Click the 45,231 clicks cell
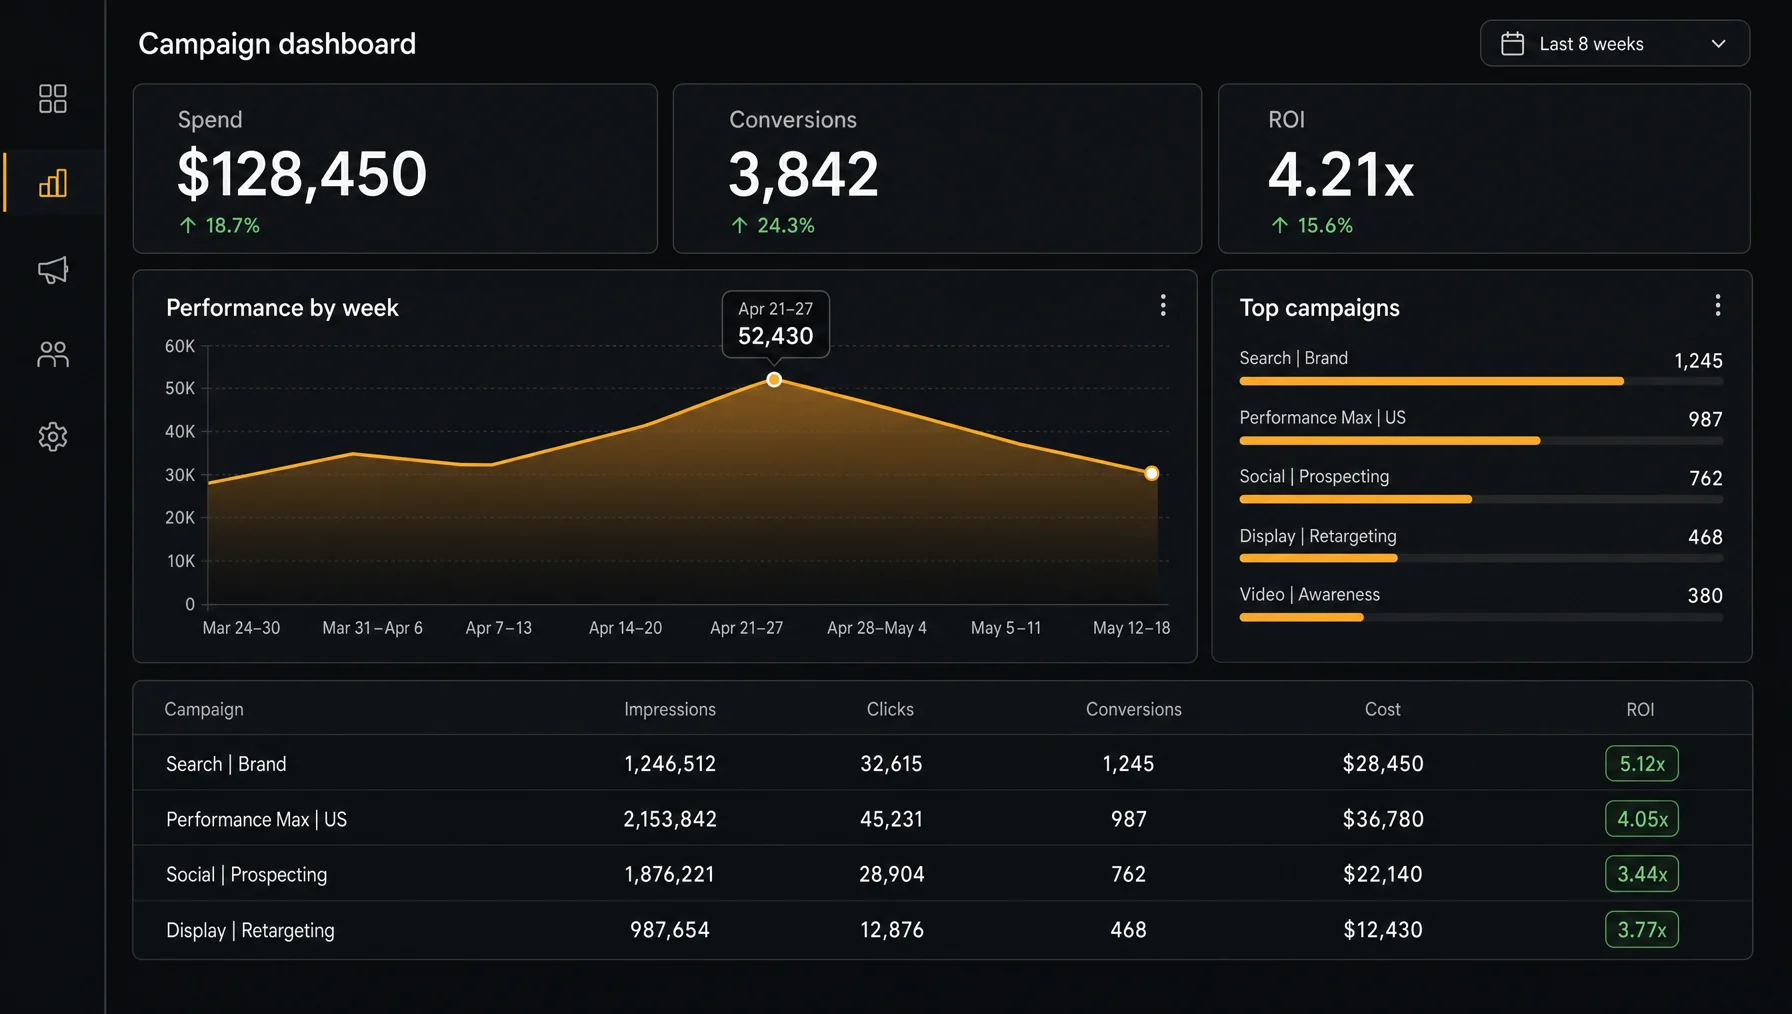 point(891,819)
